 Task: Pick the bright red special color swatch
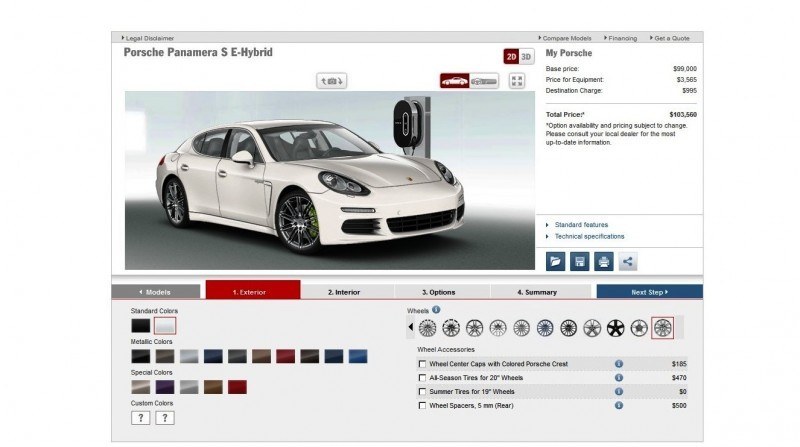(237, 387)
